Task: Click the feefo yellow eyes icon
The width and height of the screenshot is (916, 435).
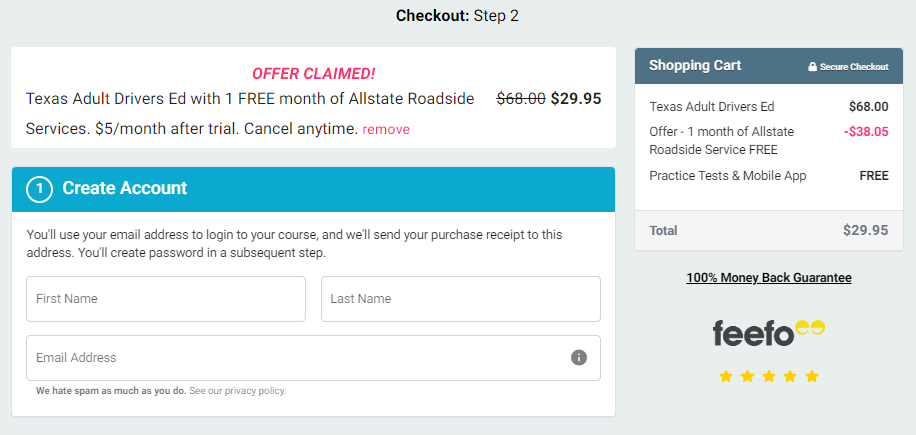Action: click(x=811, y=328)
